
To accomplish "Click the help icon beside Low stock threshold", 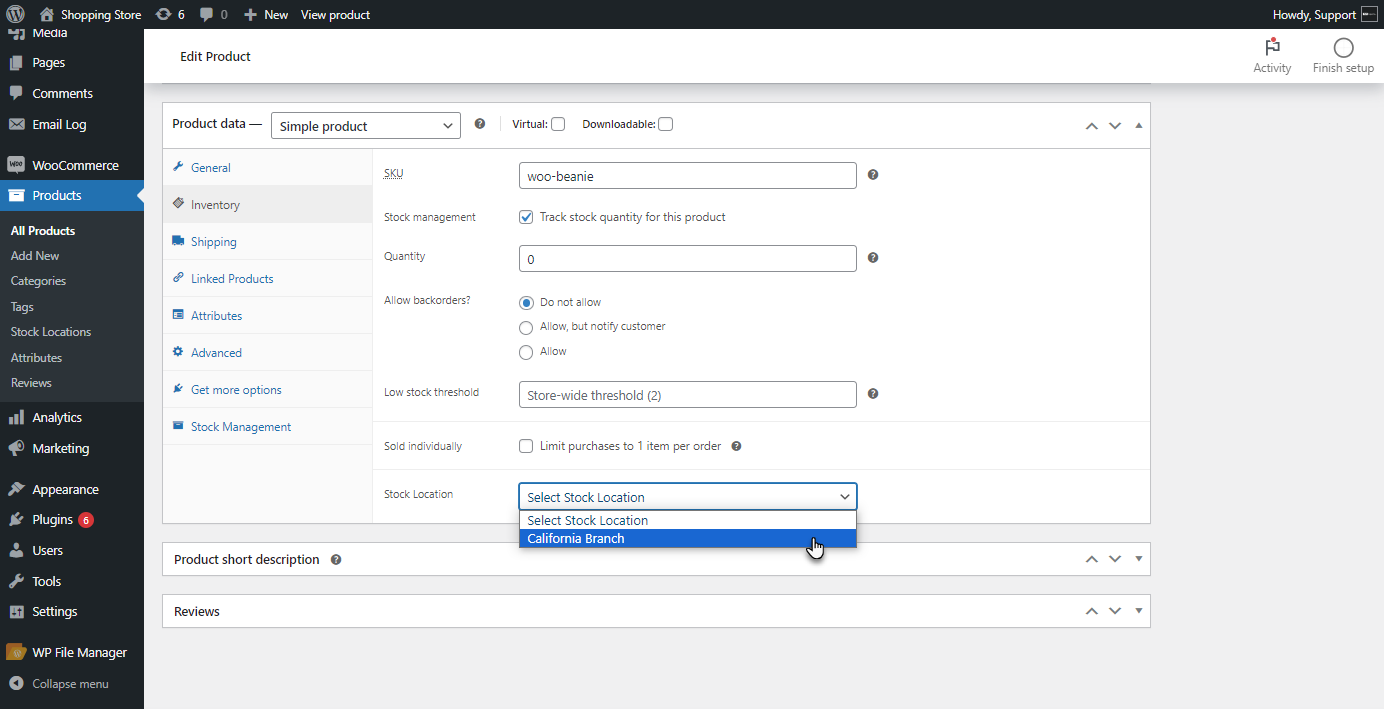I will click(873, 394).
